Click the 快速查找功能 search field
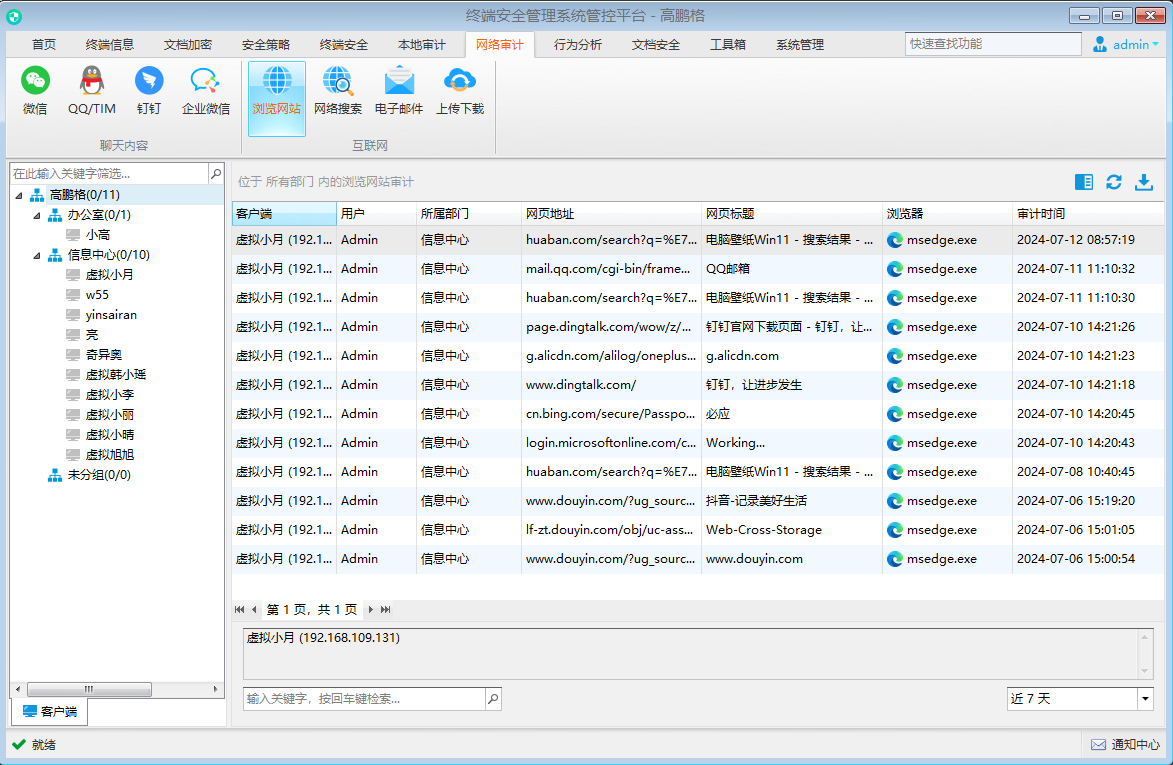 click(x=993, y=44)
